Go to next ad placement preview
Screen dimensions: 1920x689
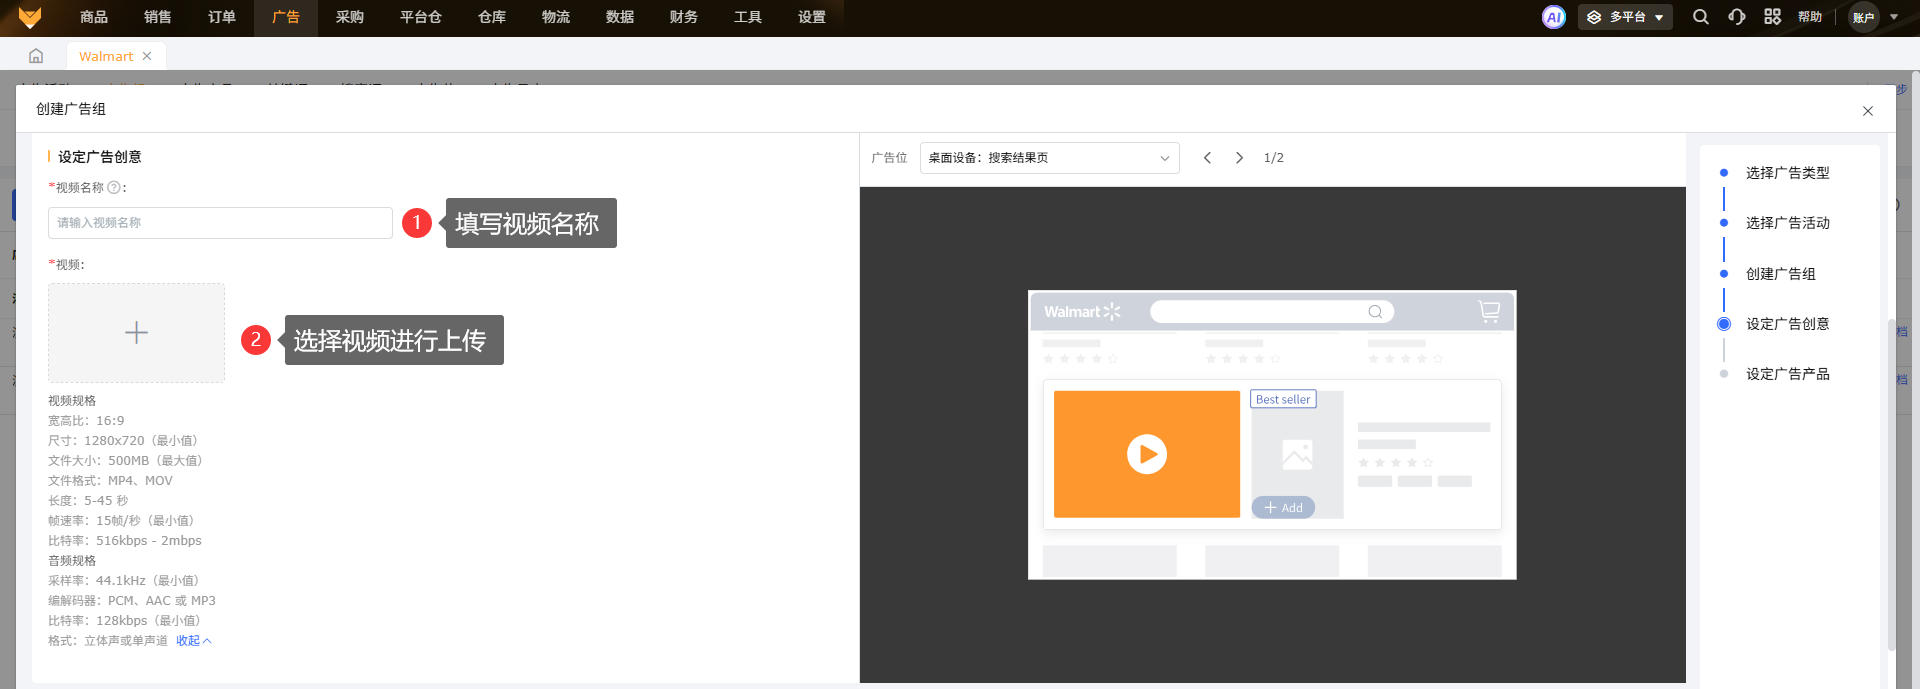(x=1239, y=158)
